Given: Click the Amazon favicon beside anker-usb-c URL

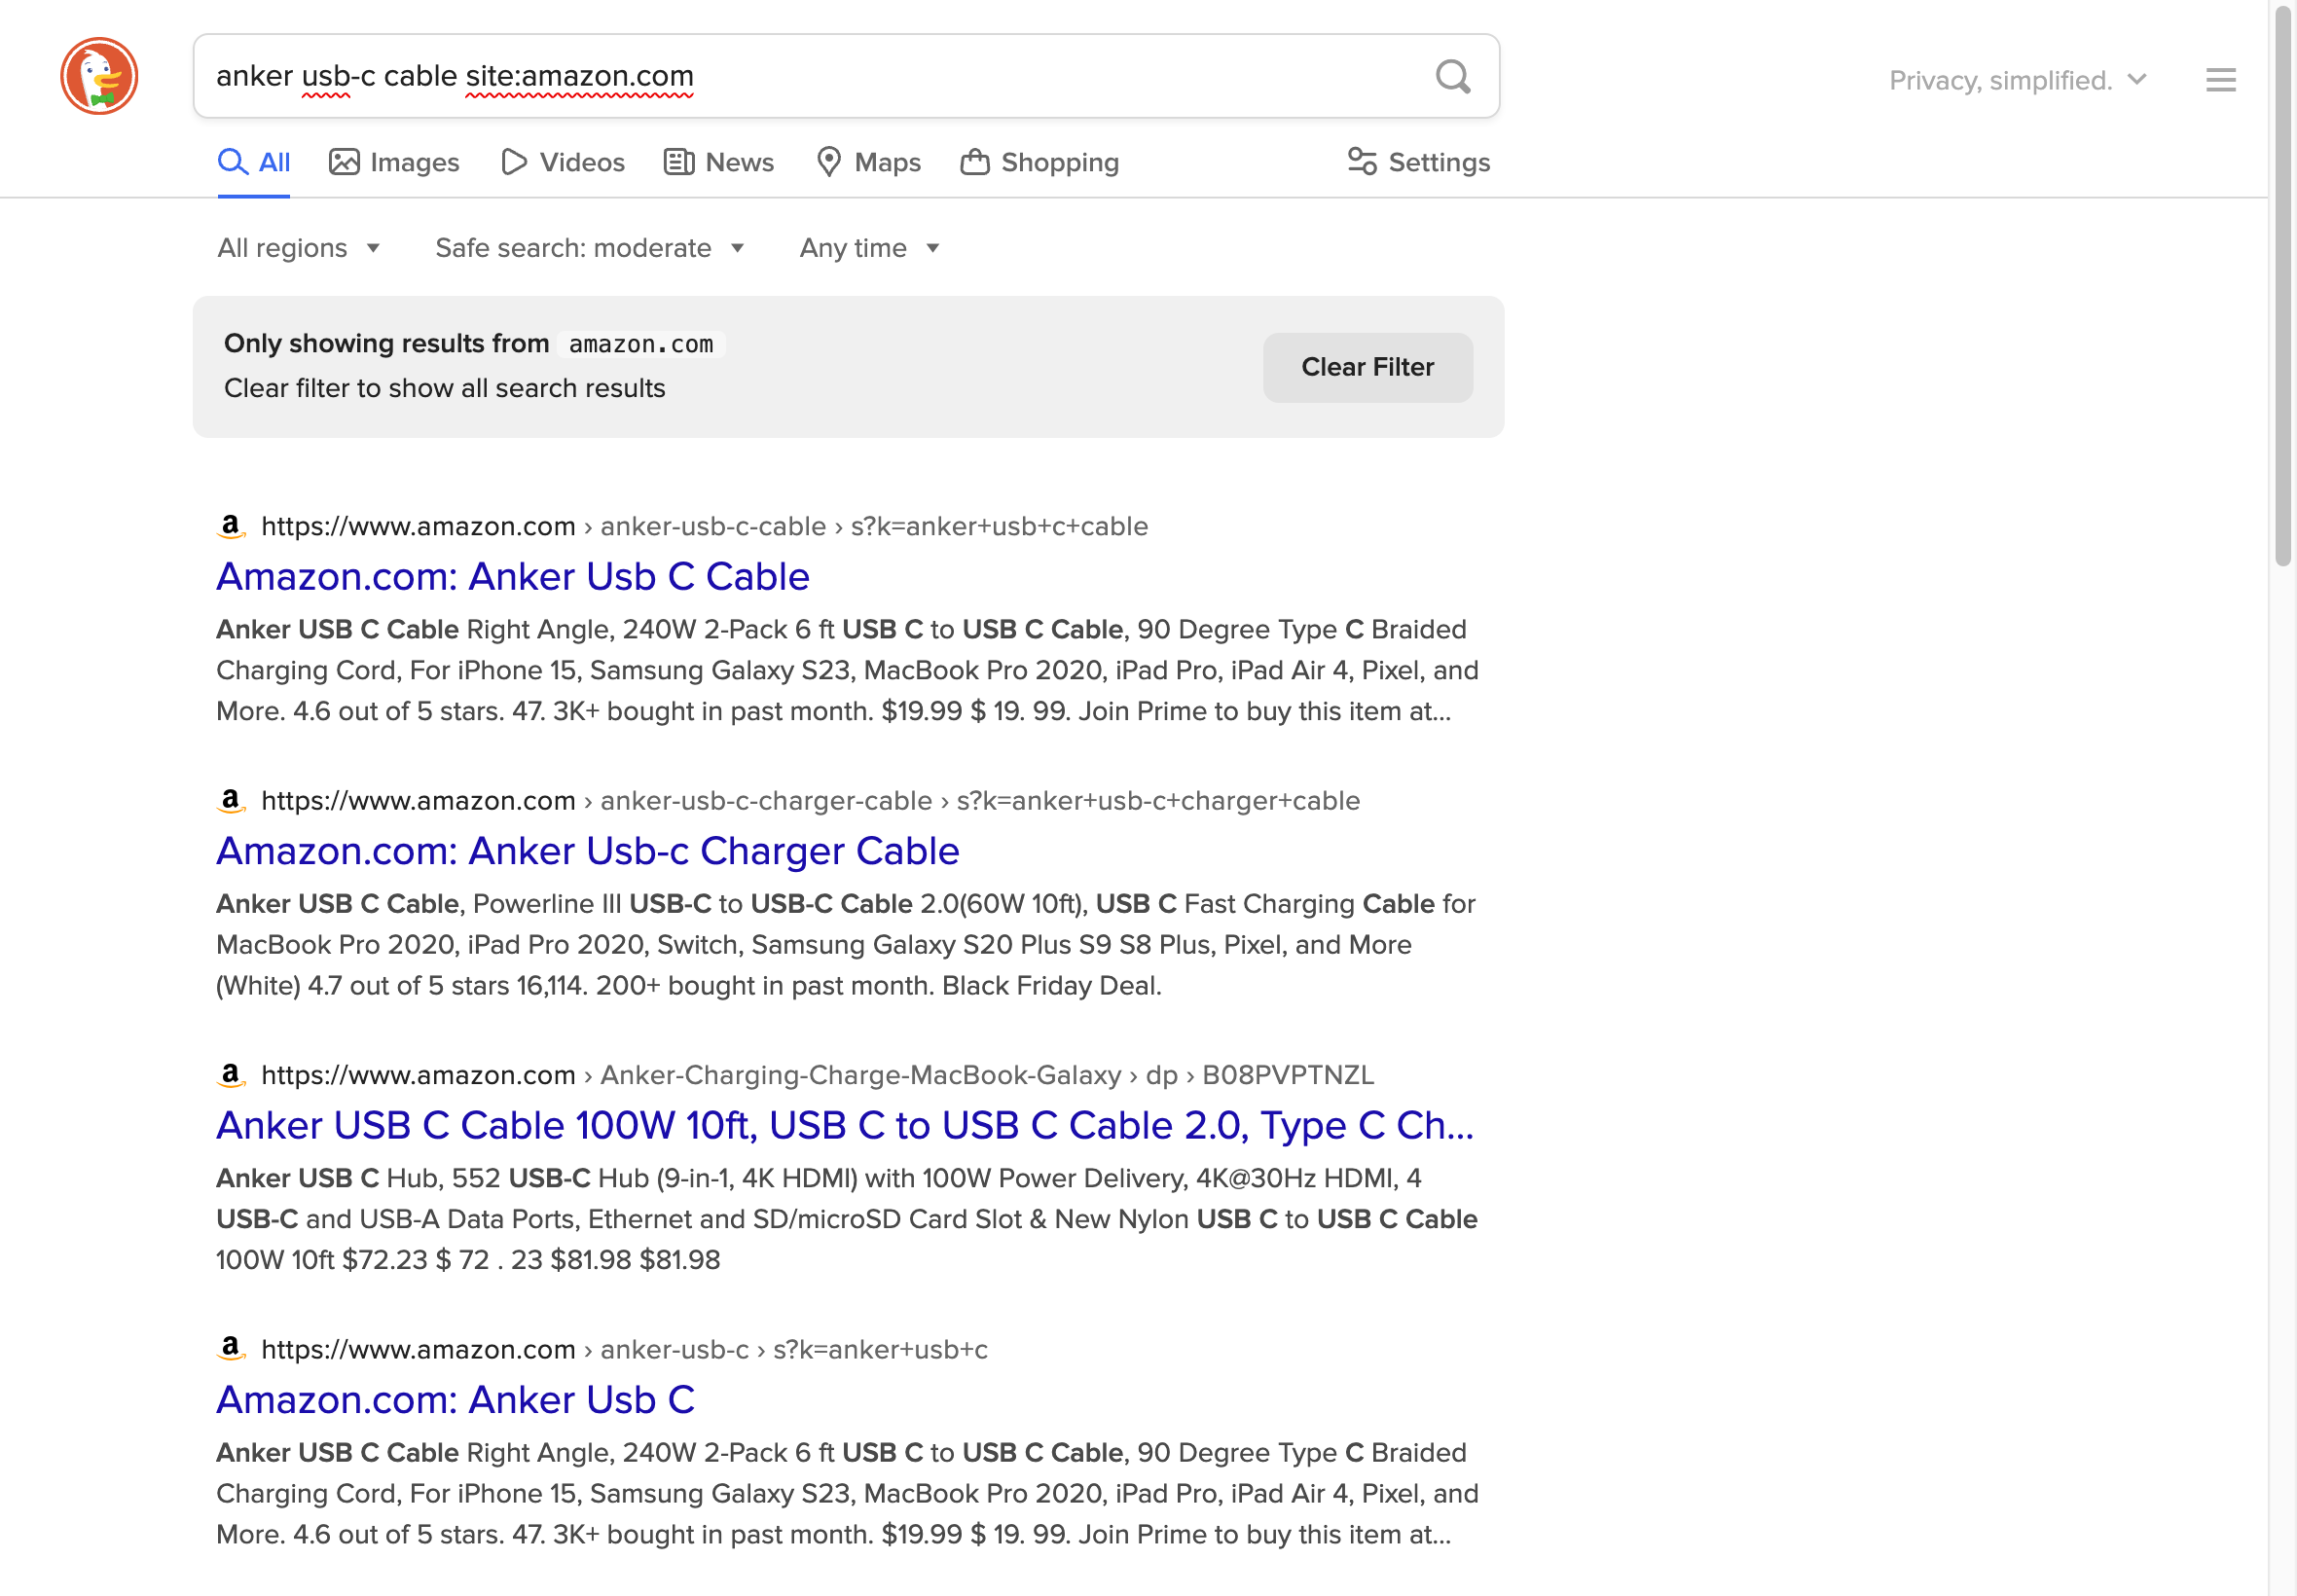Looking at the screenshot, I should pos(231,1349).
